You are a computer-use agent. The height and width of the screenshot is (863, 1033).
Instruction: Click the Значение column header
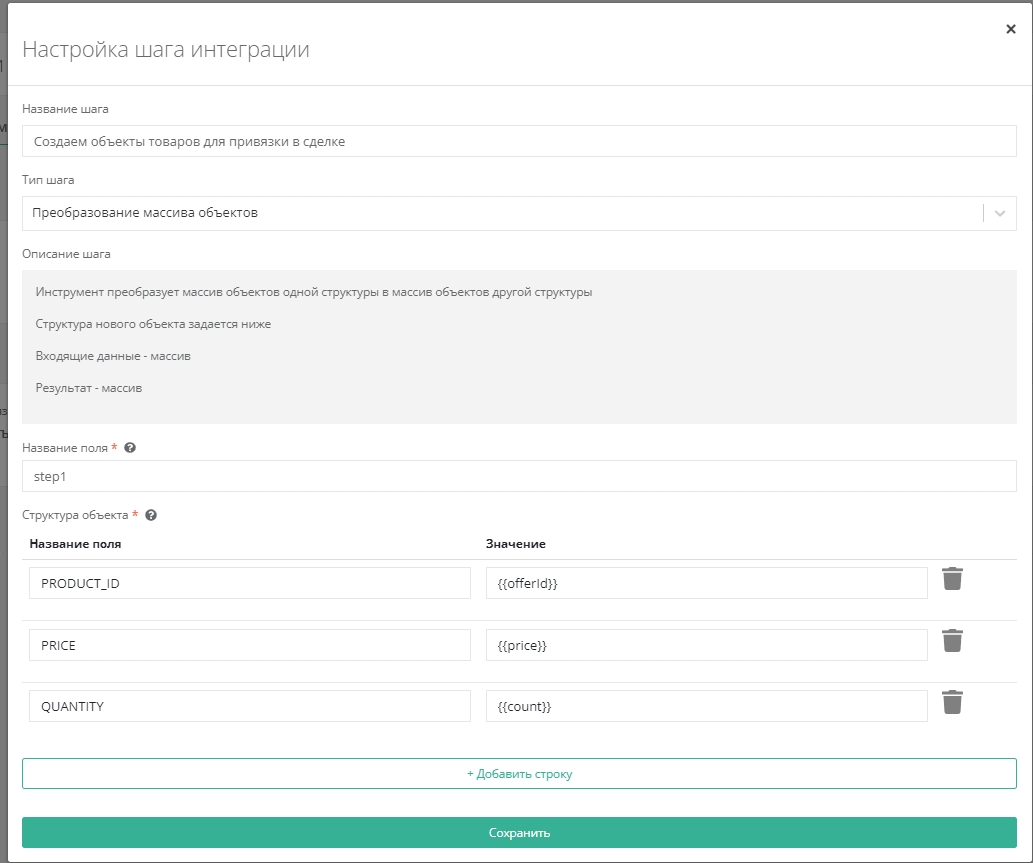click(x=516, y=544)
